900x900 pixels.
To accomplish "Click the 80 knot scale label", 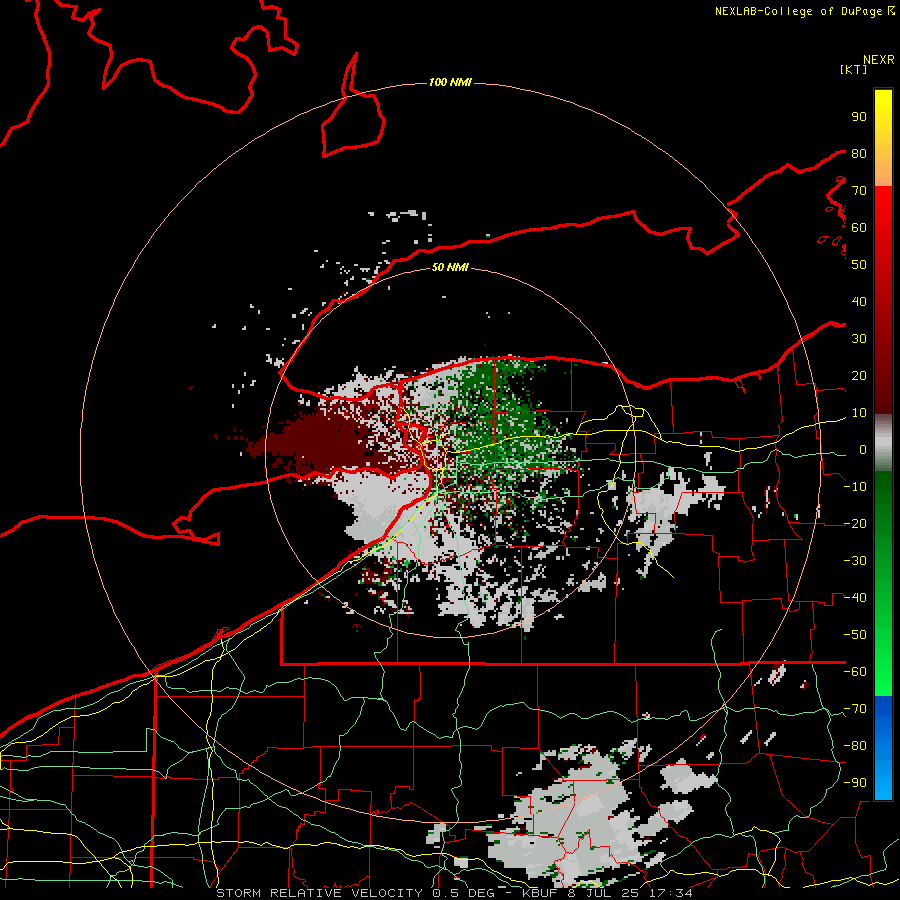I will [x=859, y=154].
